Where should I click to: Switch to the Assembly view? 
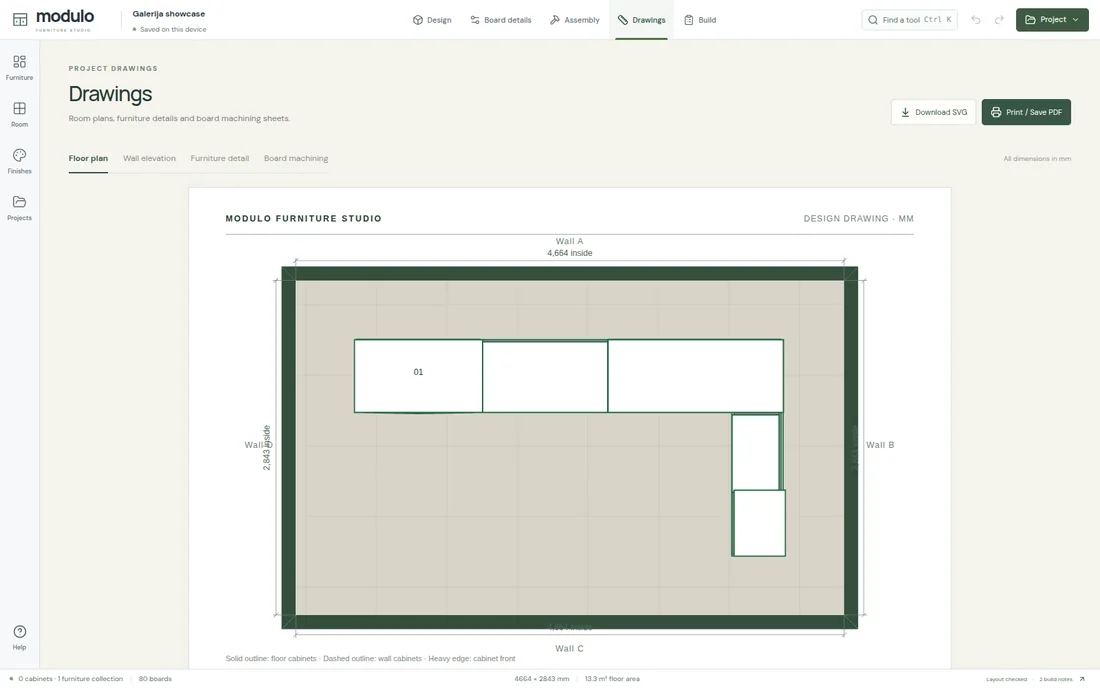click(x=575, y=20)
